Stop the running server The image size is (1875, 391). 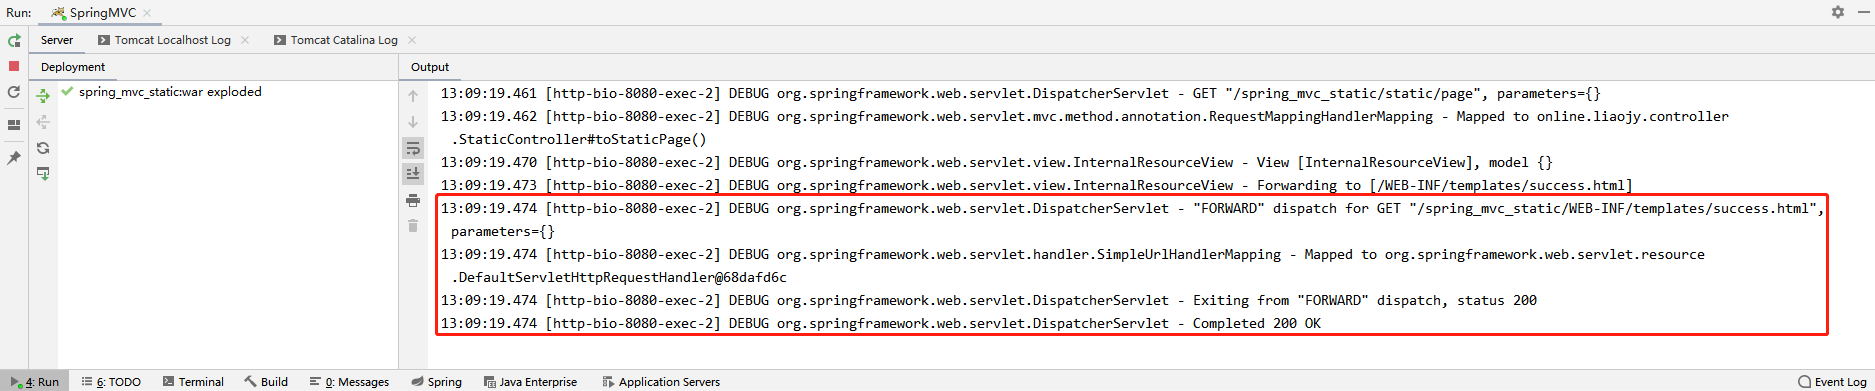[14, 66]
